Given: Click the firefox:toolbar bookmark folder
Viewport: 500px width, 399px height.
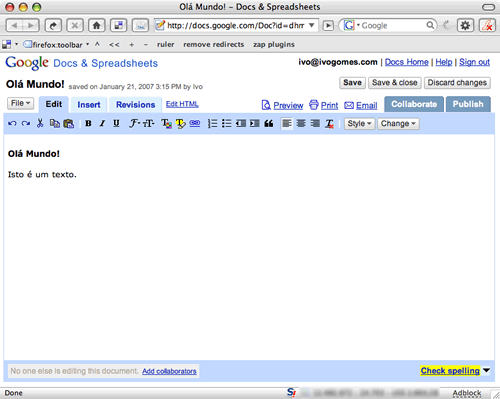Looking at the screenshot, I should 57,44.
